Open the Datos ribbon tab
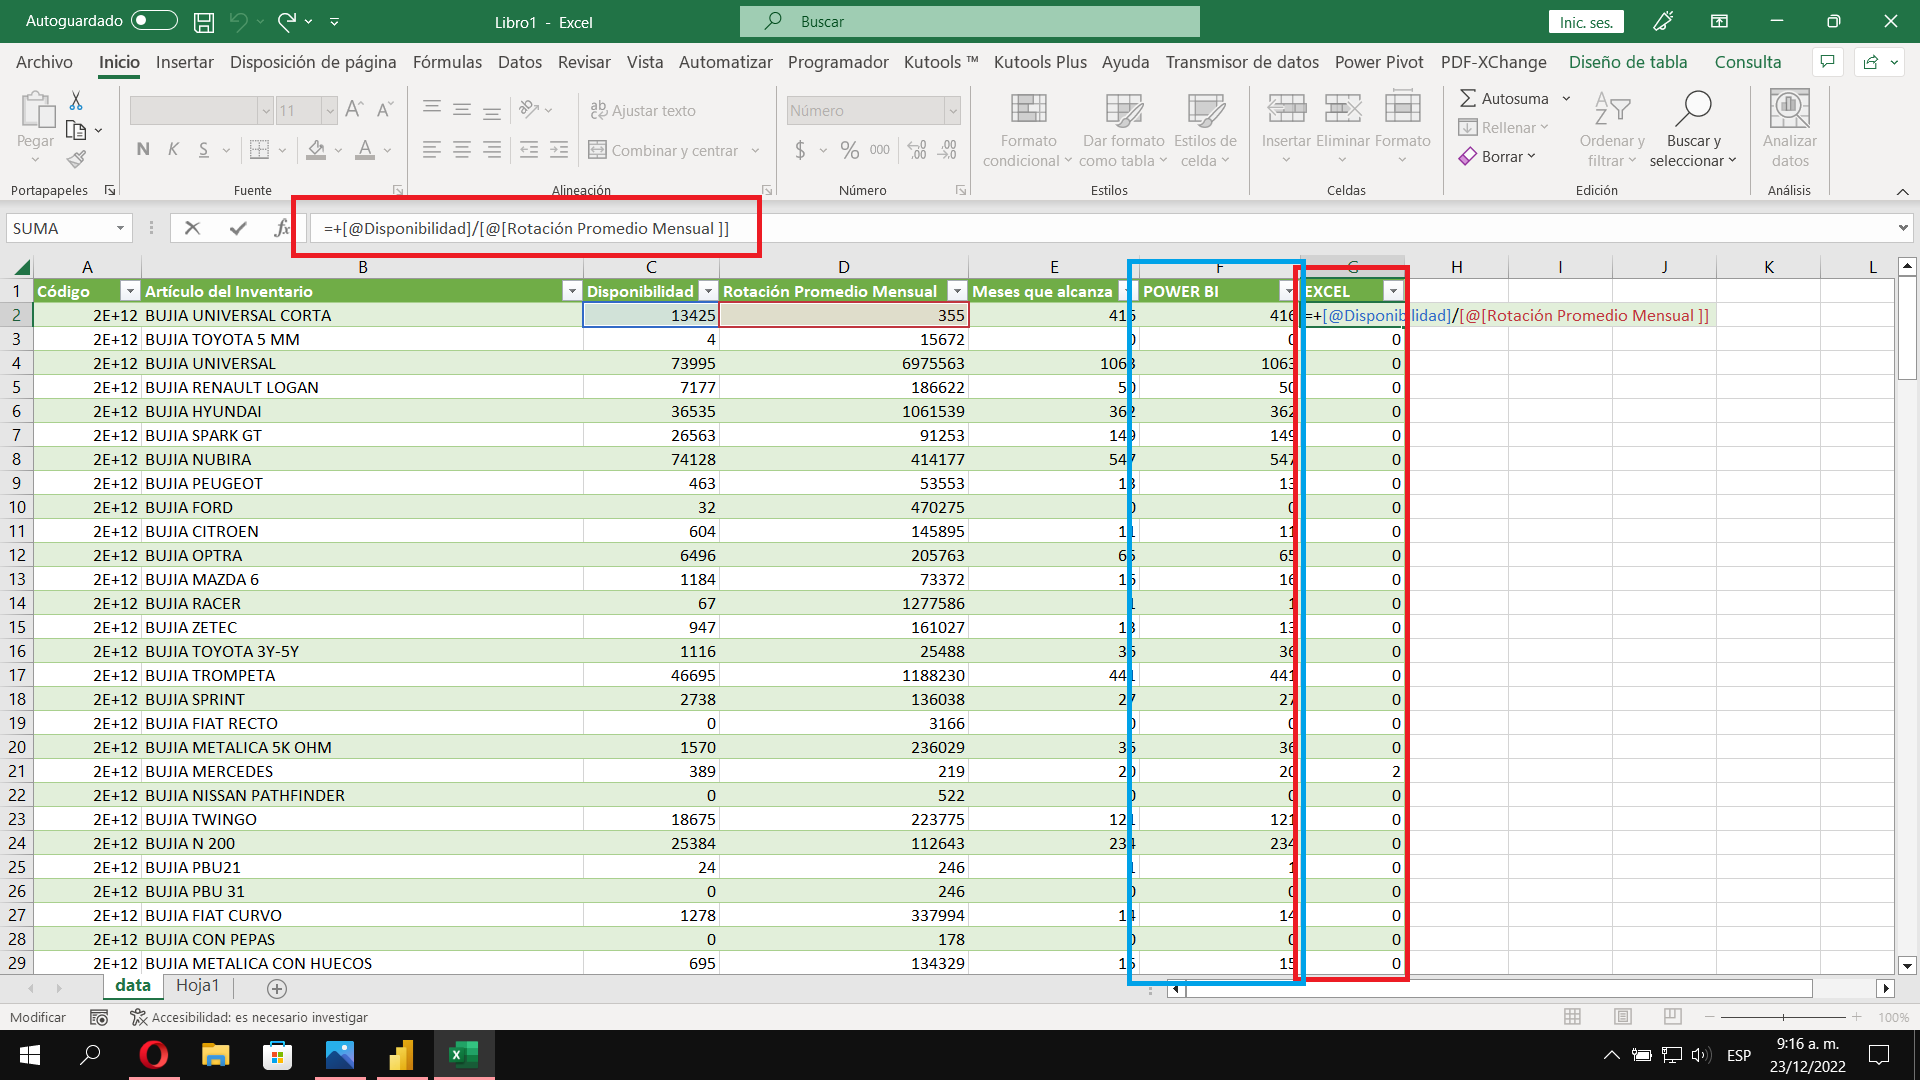Image resolution: width=1920 pixels, height=1080 pixels. point(520,62)
